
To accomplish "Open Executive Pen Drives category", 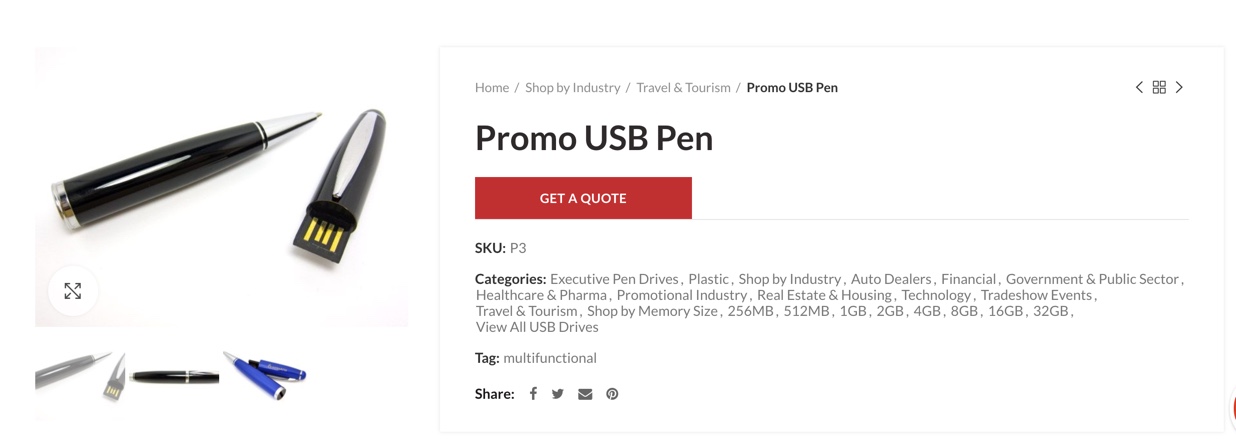I will click(614, 279).
